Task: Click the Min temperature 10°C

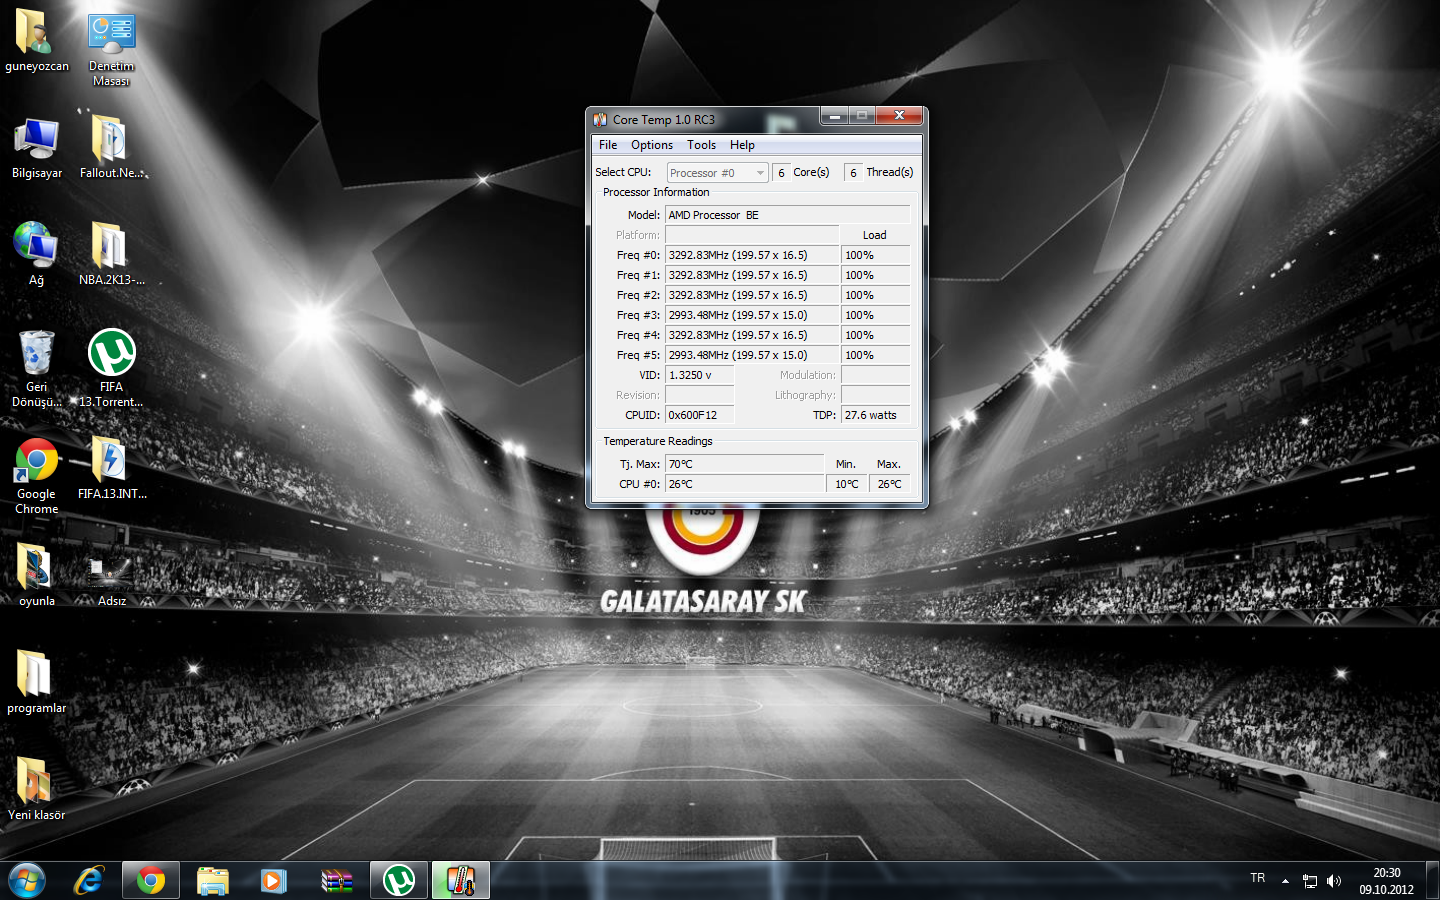Action: pyautogui.click(x=848, y=484)
